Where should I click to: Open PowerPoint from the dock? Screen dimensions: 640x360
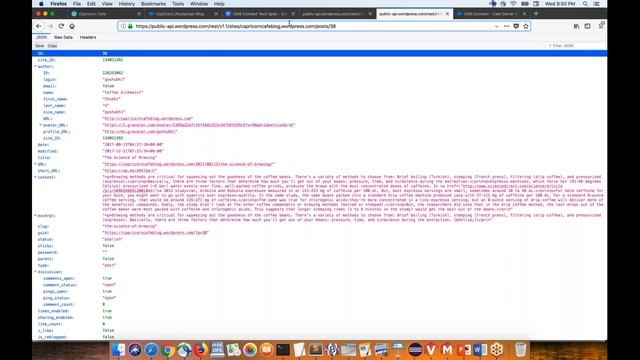pyautogui.click(x=464, y=350)
